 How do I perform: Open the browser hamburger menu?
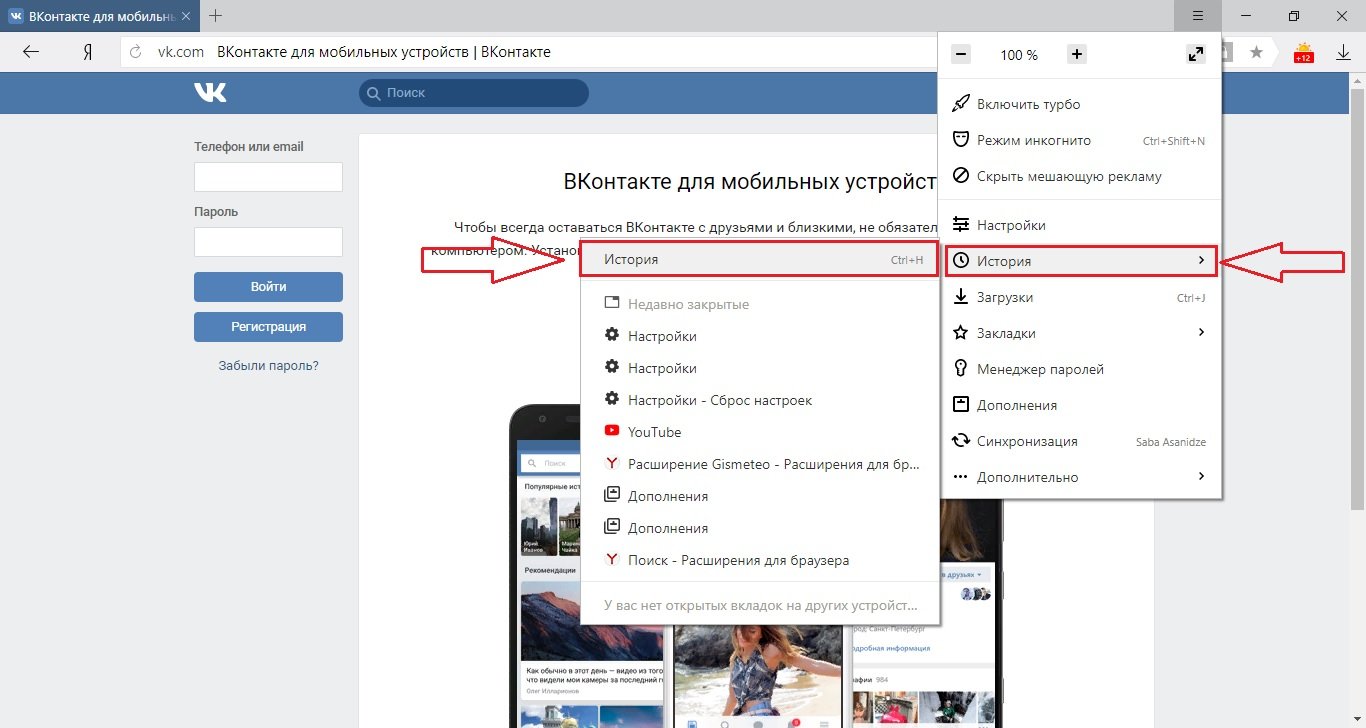click(x=1198, y=15)
